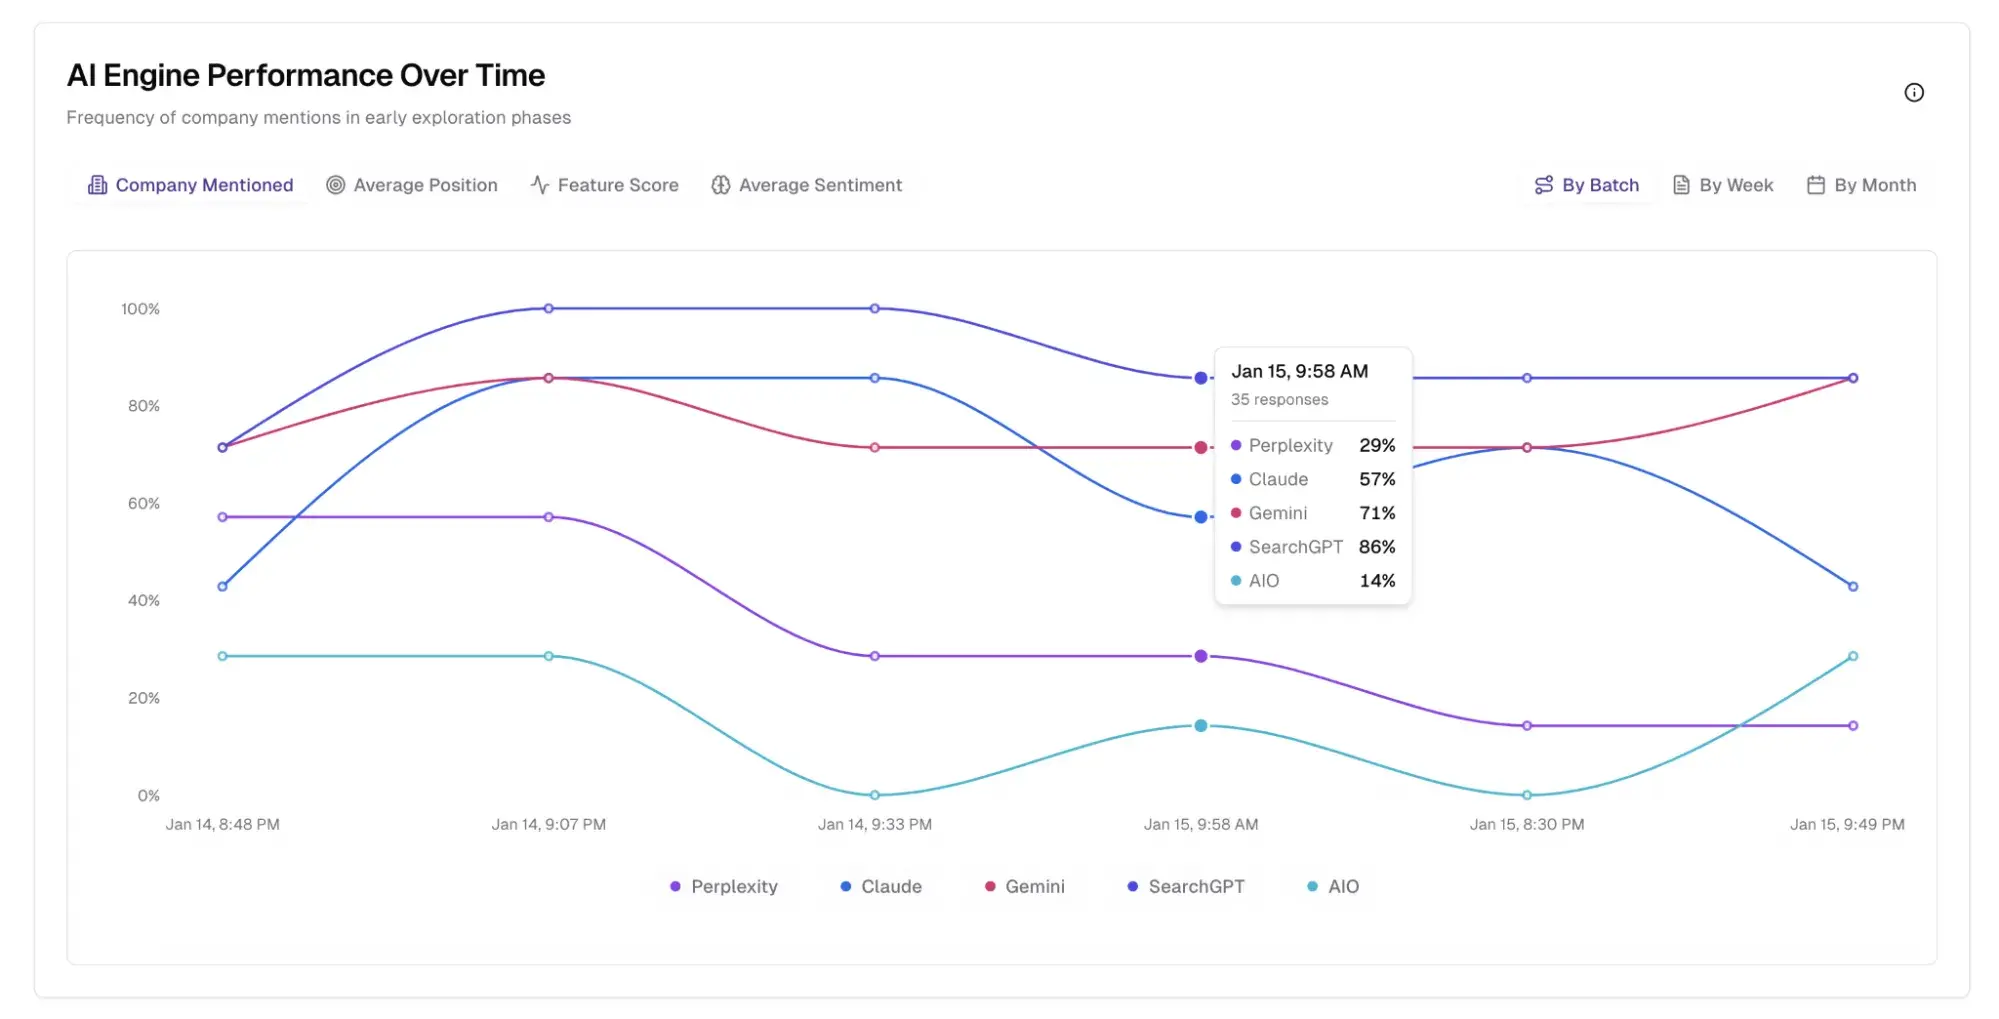1999x1019 pixels.
Task: Click the SearchGPT data point at Jan 15, 9:58 AM
Action: pos(1199,377)
